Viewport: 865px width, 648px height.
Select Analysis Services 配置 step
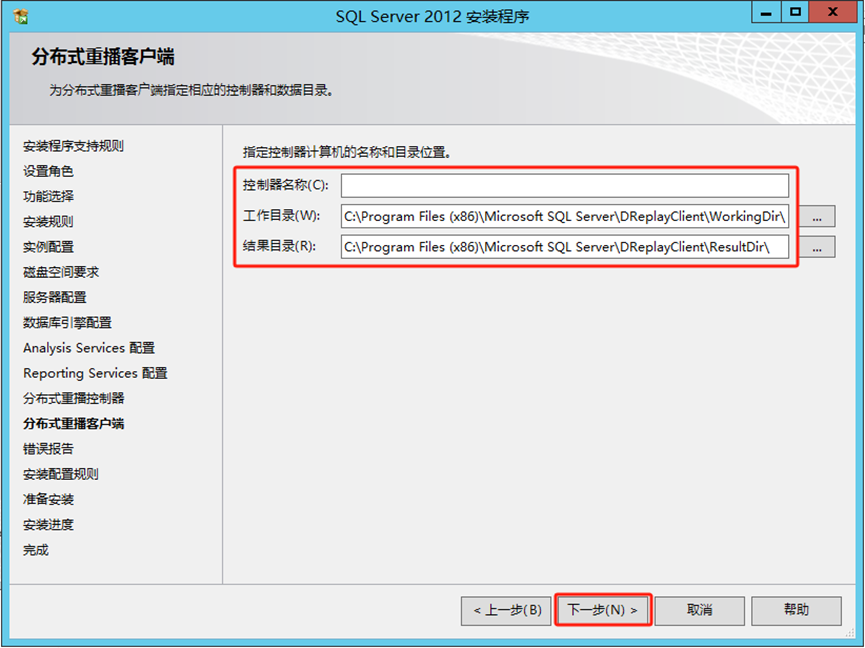(89, 348)
